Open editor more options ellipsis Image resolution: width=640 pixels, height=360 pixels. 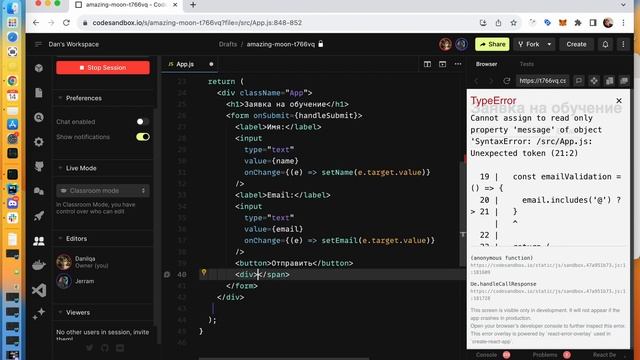[x=458, y=64]
